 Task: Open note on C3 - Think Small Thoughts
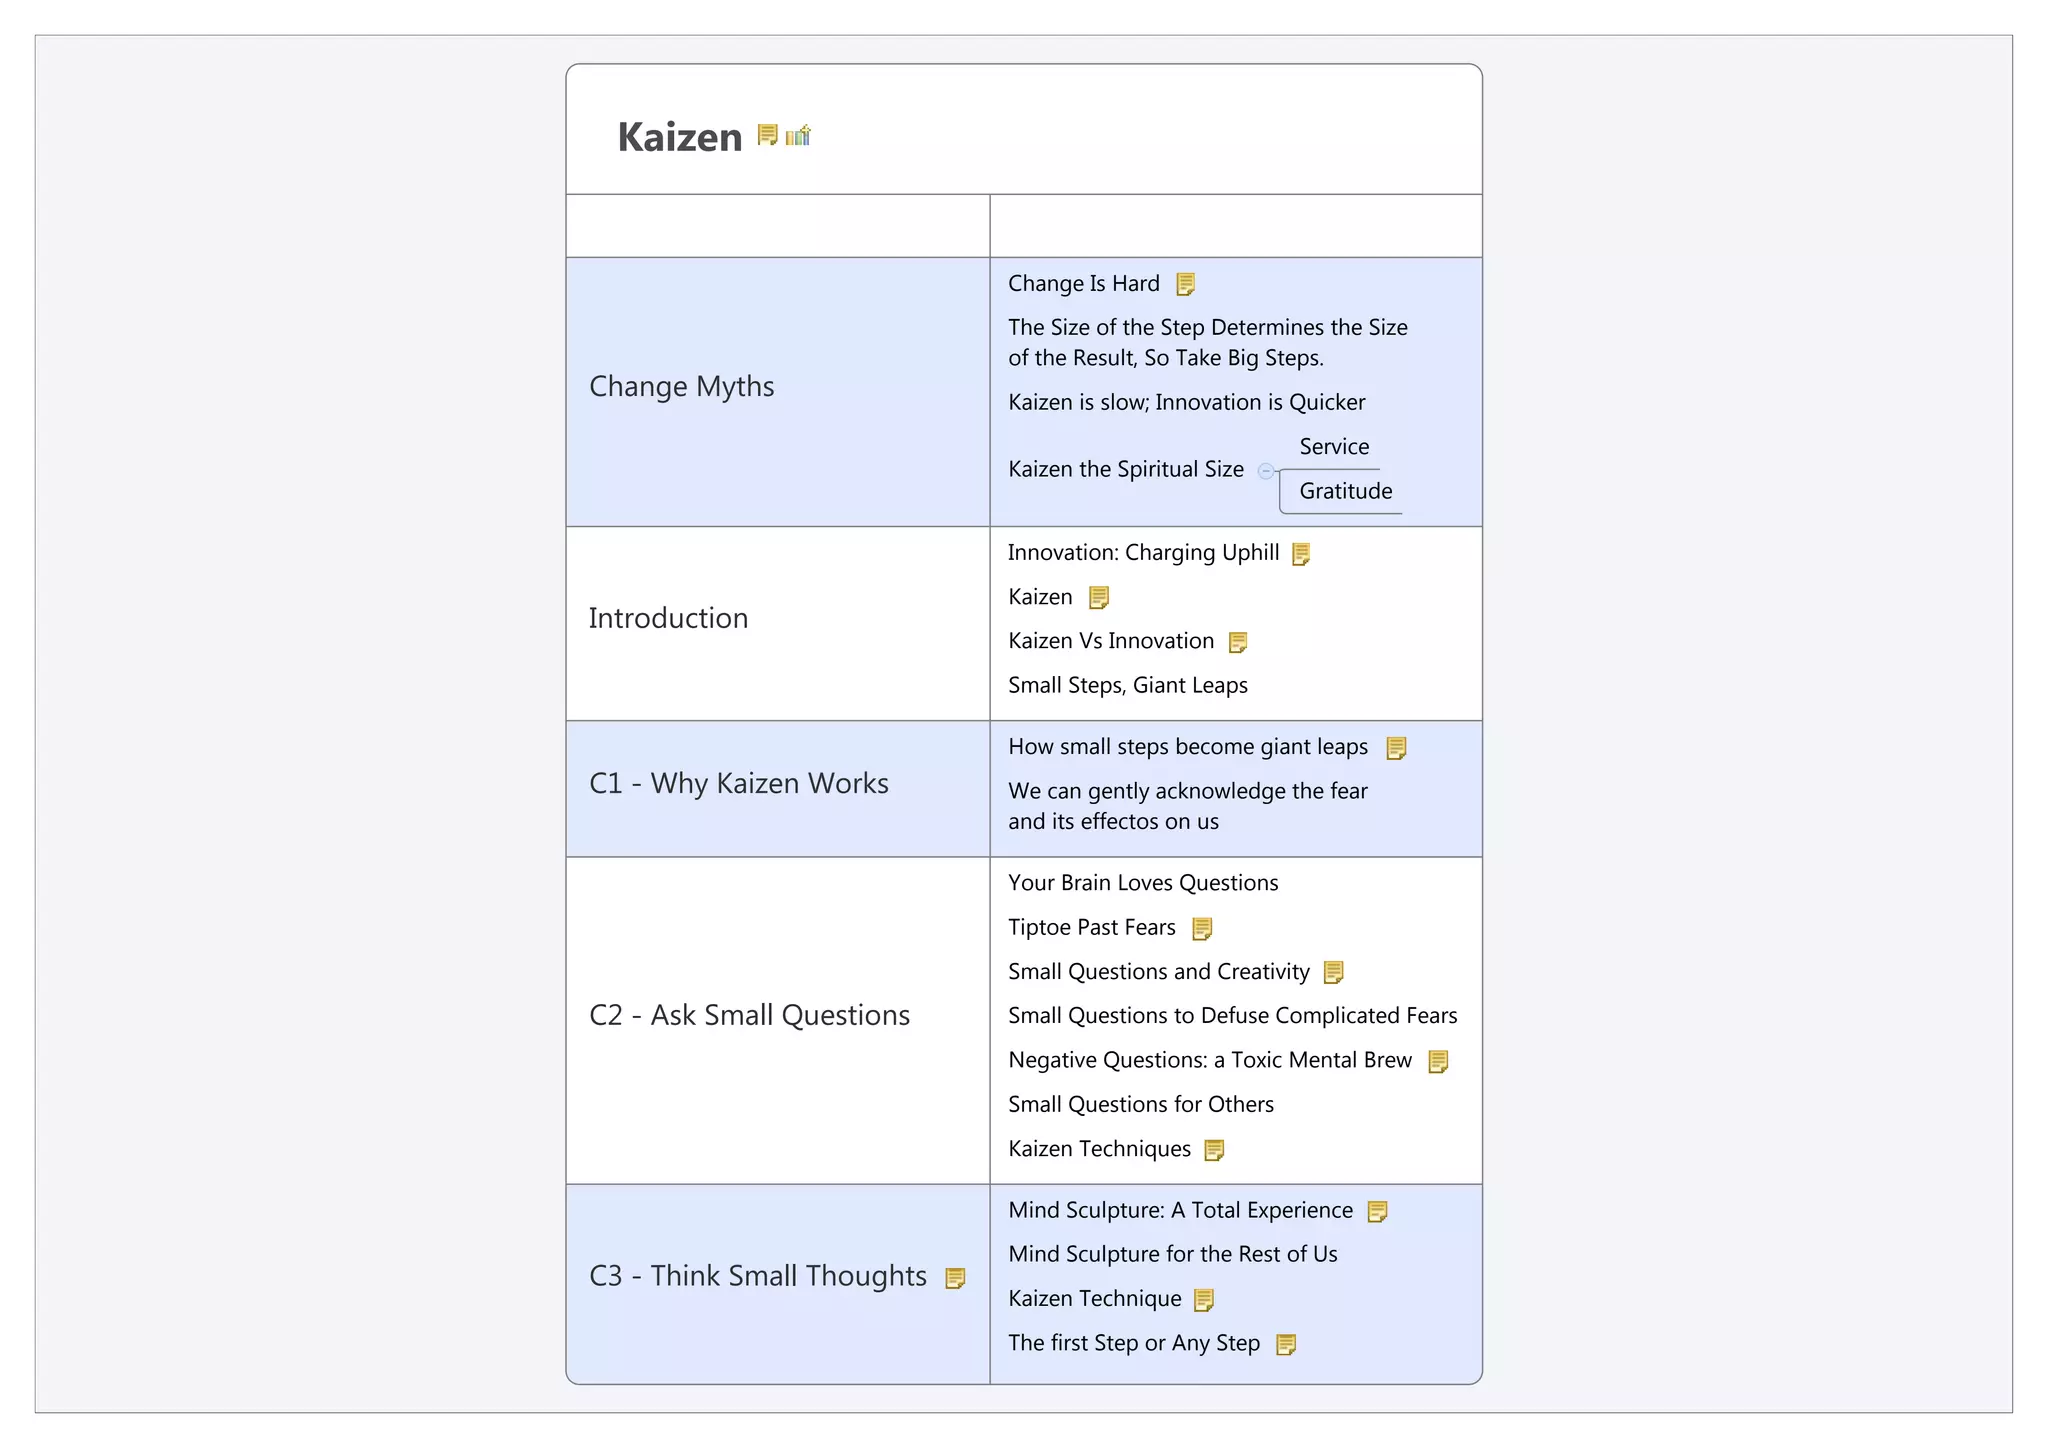click(x=955, y=1278)
